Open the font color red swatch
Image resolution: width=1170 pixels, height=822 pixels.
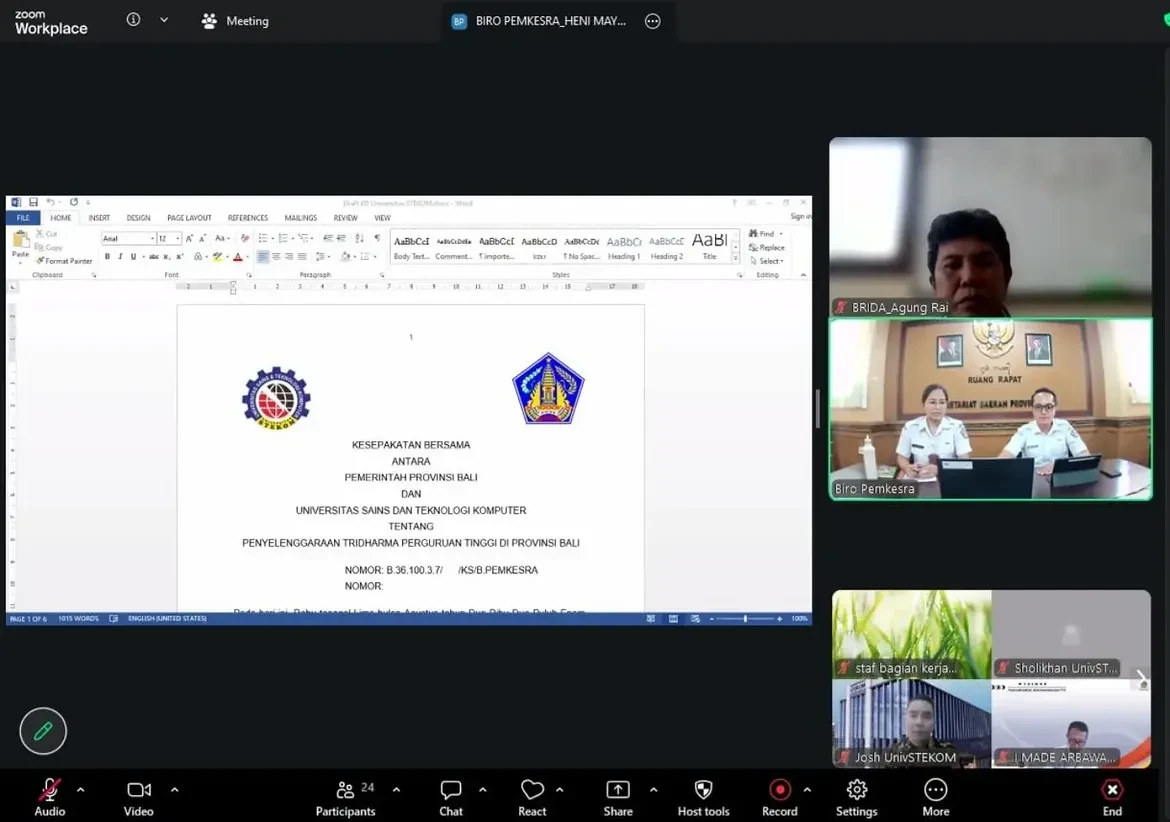[x=238, y=257]
